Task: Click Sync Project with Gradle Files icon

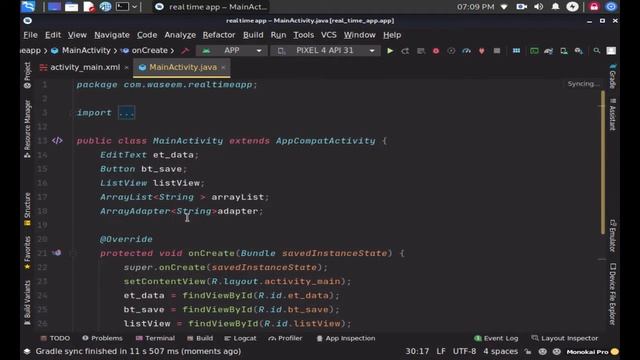Action: click(x=549, y=51)
